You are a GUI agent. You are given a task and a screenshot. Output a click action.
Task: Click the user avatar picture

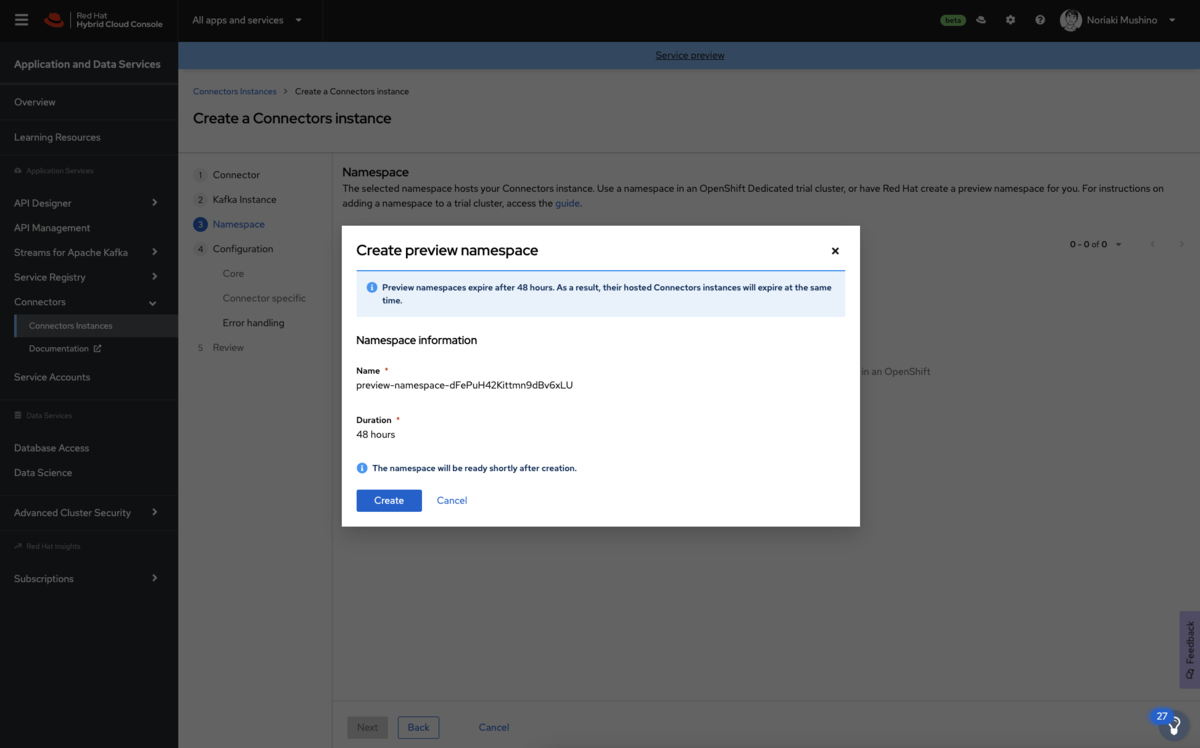pos(1071,20)
